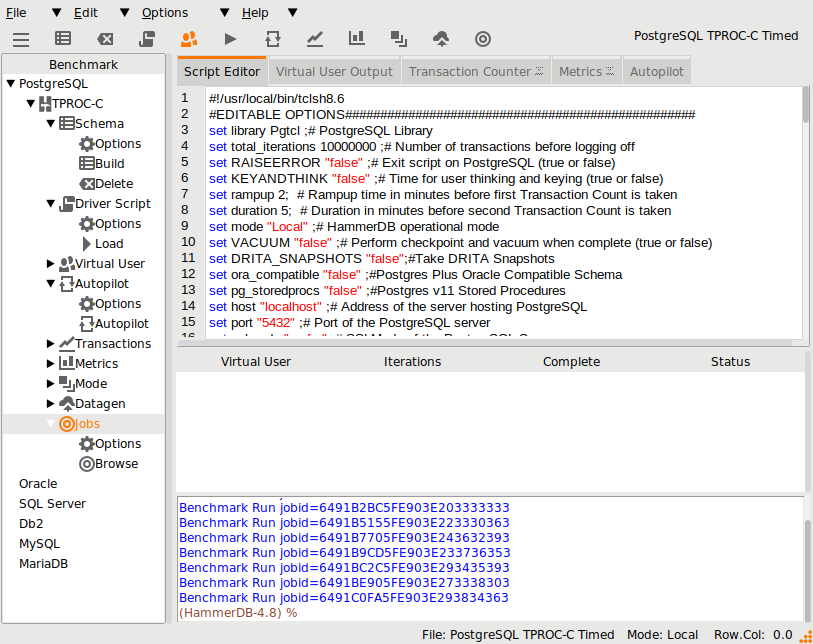The height and width of the screenshot is (644, 813).
Task: Expand the Mode tree node
Action: tap(50, 384)
